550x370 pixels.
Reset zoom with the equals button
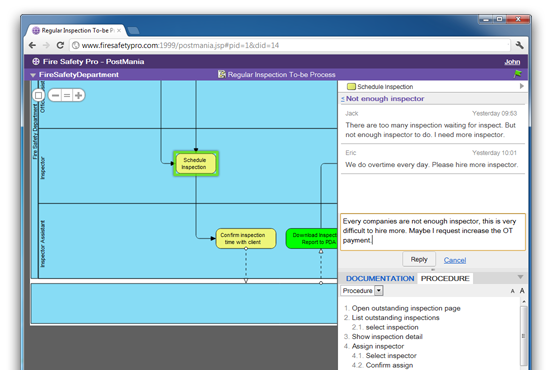point(67,95)
